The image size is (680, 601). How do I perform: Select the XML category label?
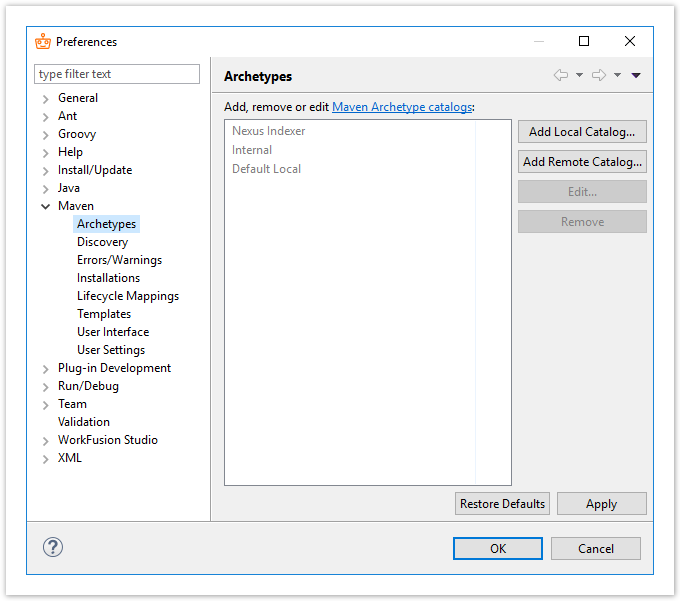pos(70,458)
